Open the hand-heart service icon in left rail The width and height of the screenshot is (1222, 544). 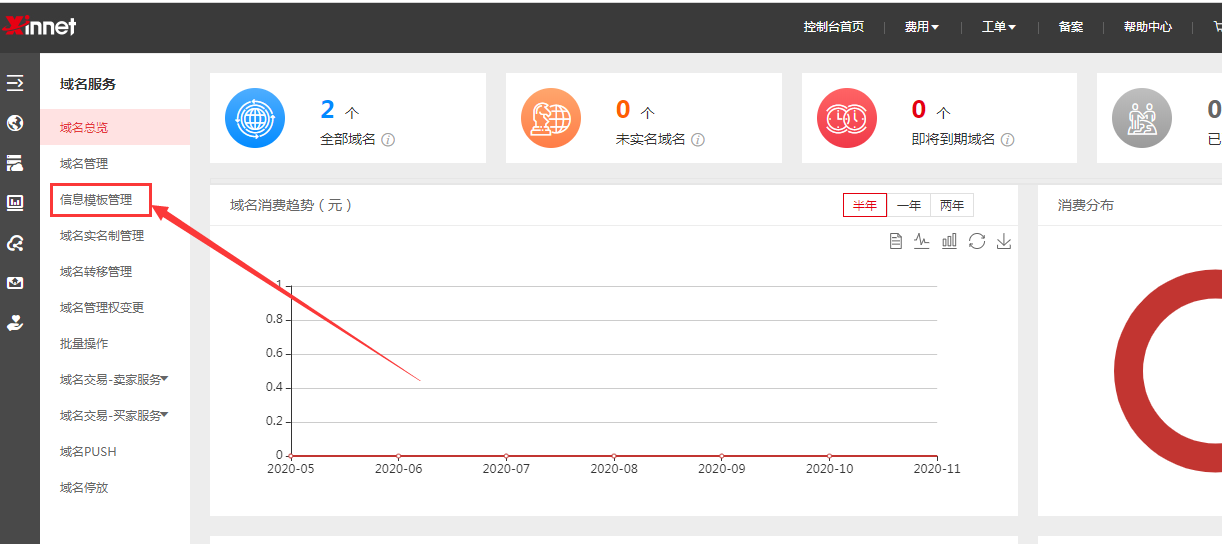tap(15, 323)
